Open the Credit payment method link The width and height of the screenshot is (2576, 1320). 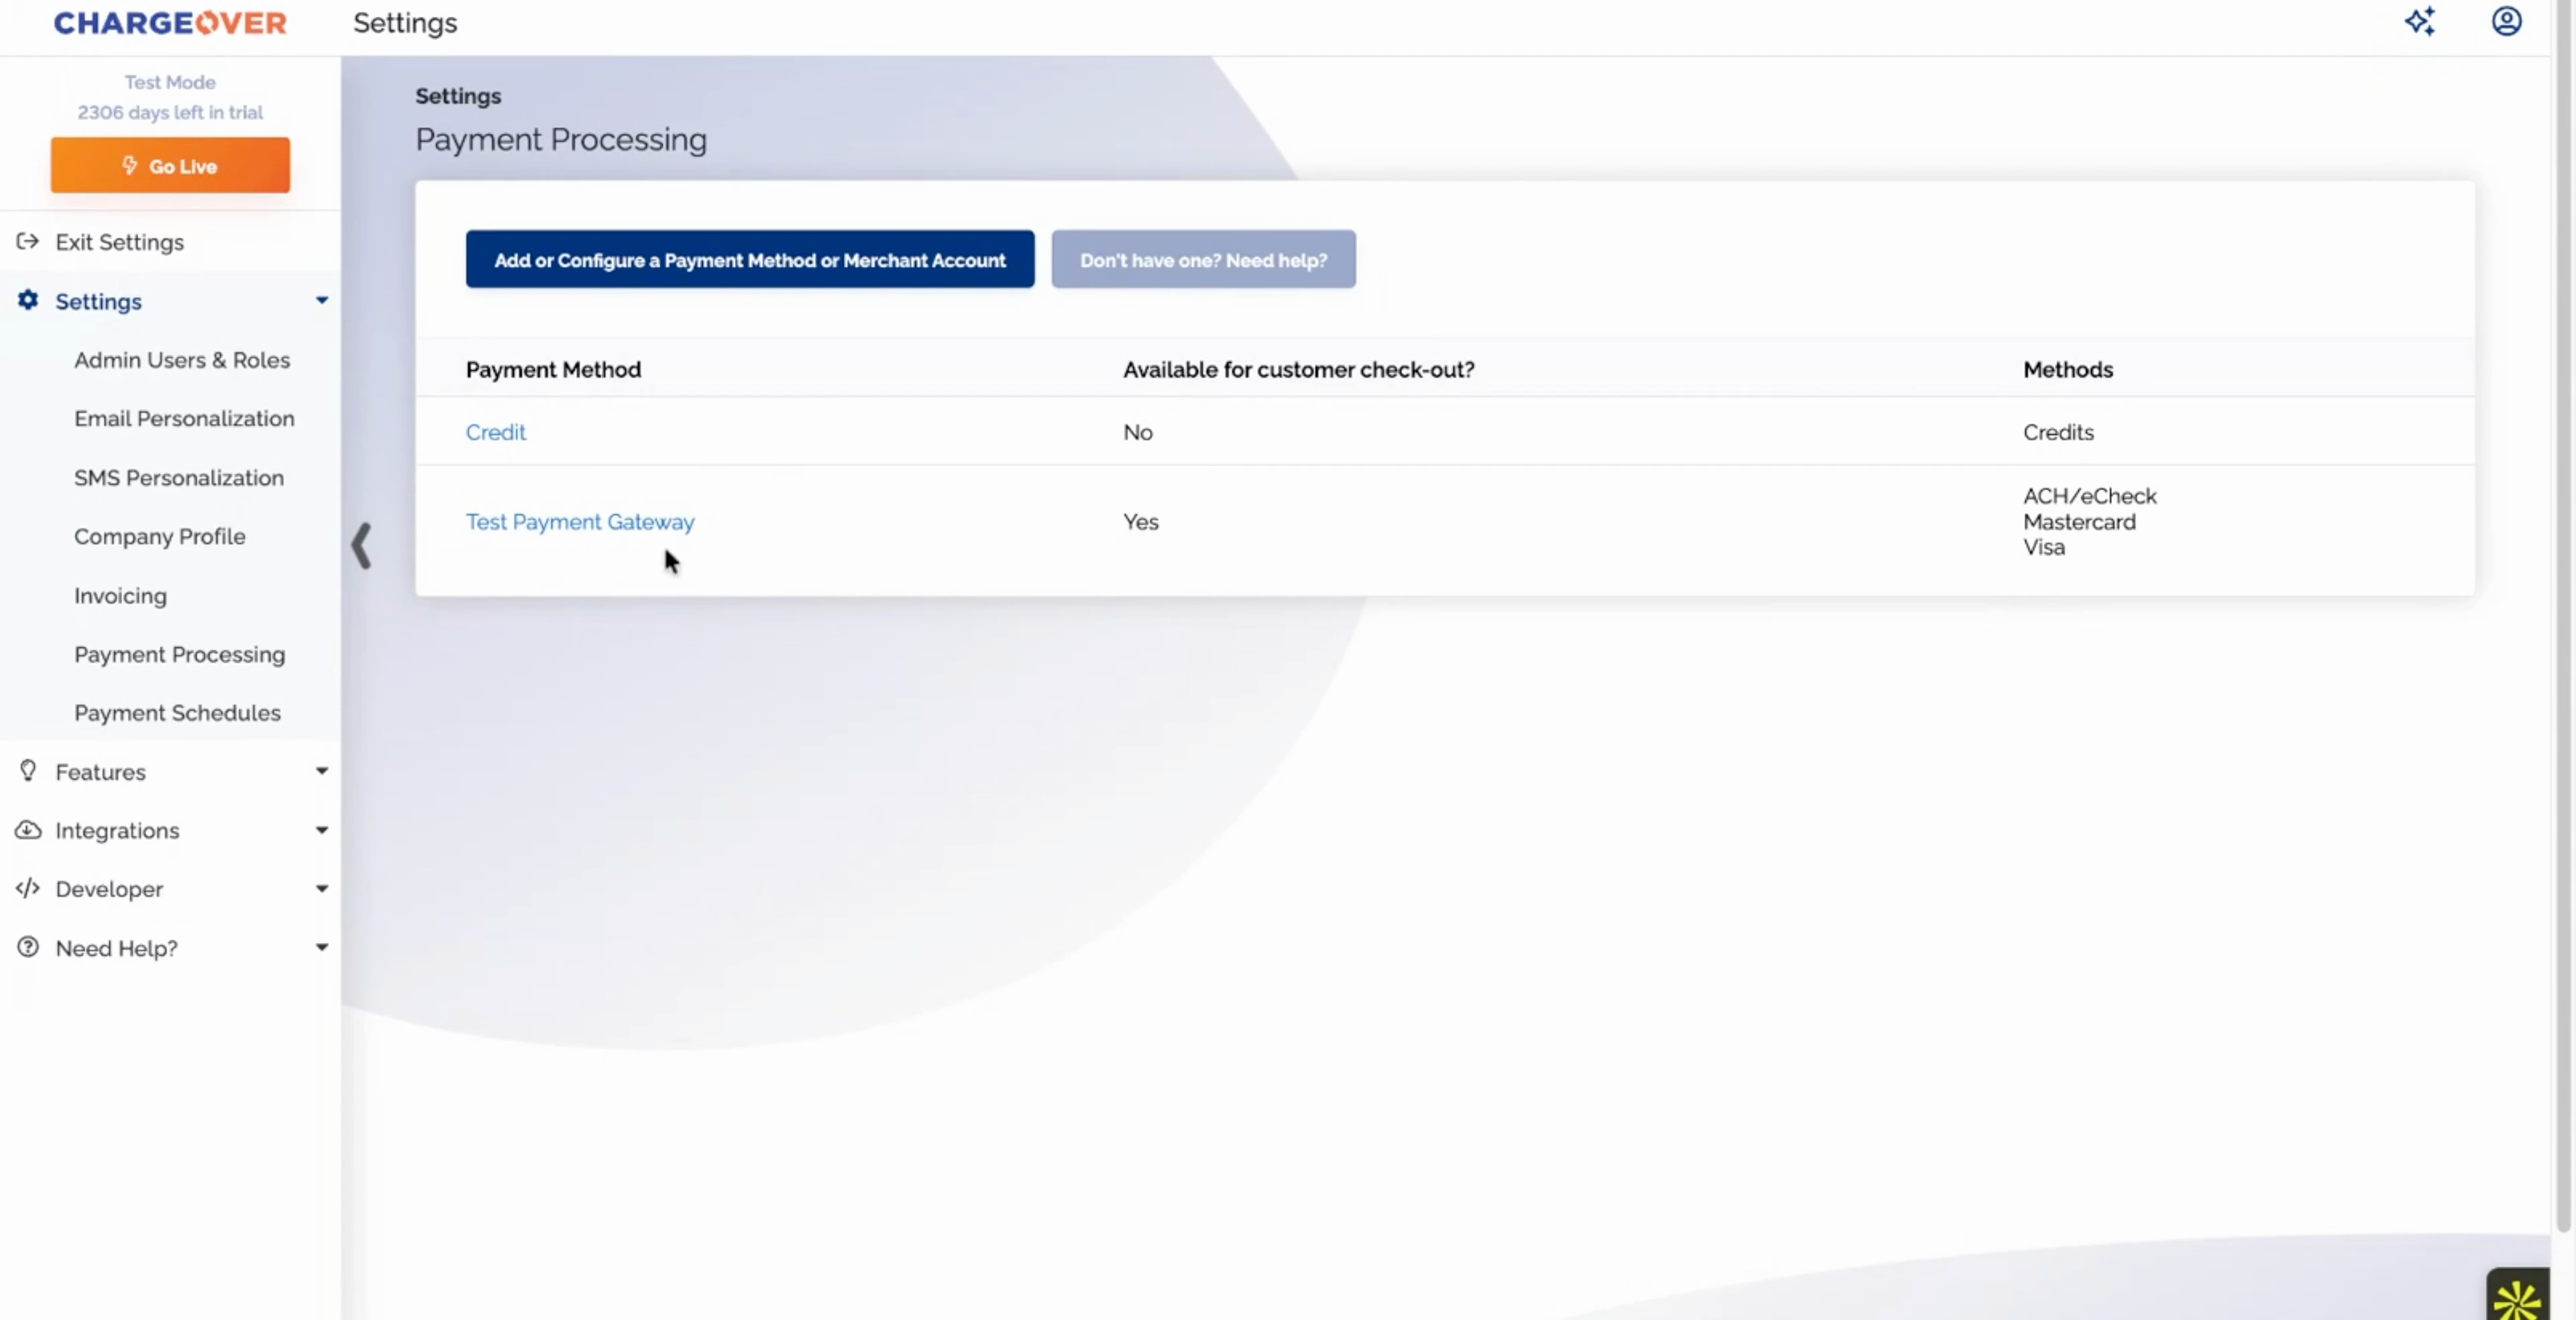(x=495, y=432)
